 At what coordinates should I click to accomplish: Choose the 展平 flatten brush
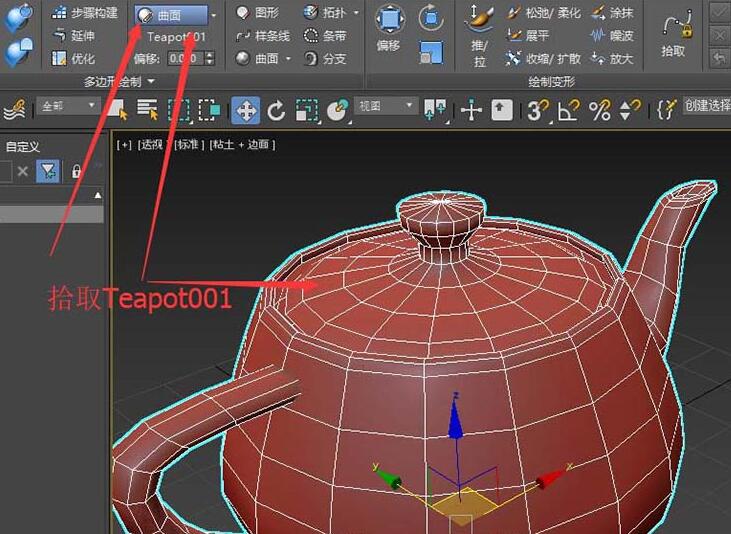(528, 35)
